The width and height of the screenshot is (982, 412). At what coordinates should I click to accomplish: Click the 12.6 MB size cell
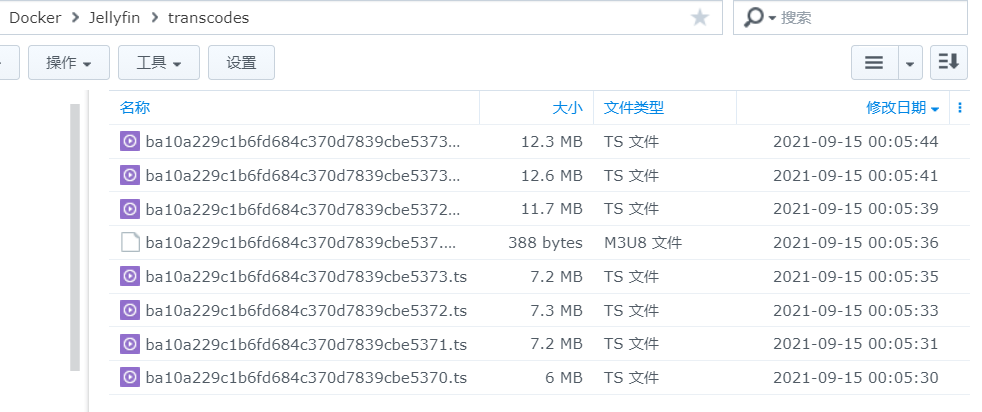(552, 175)
